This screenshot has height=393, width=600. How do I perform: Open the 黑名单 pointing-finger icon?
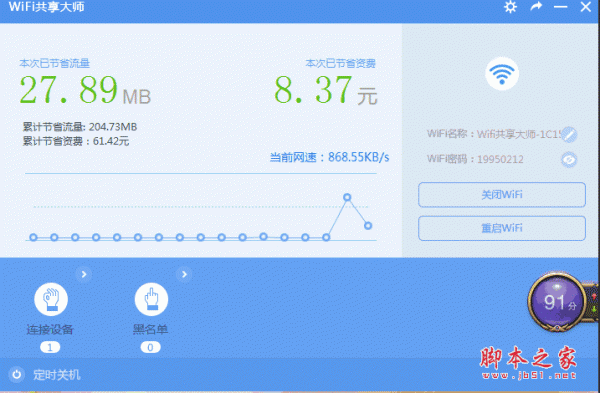tap(151, 299)
